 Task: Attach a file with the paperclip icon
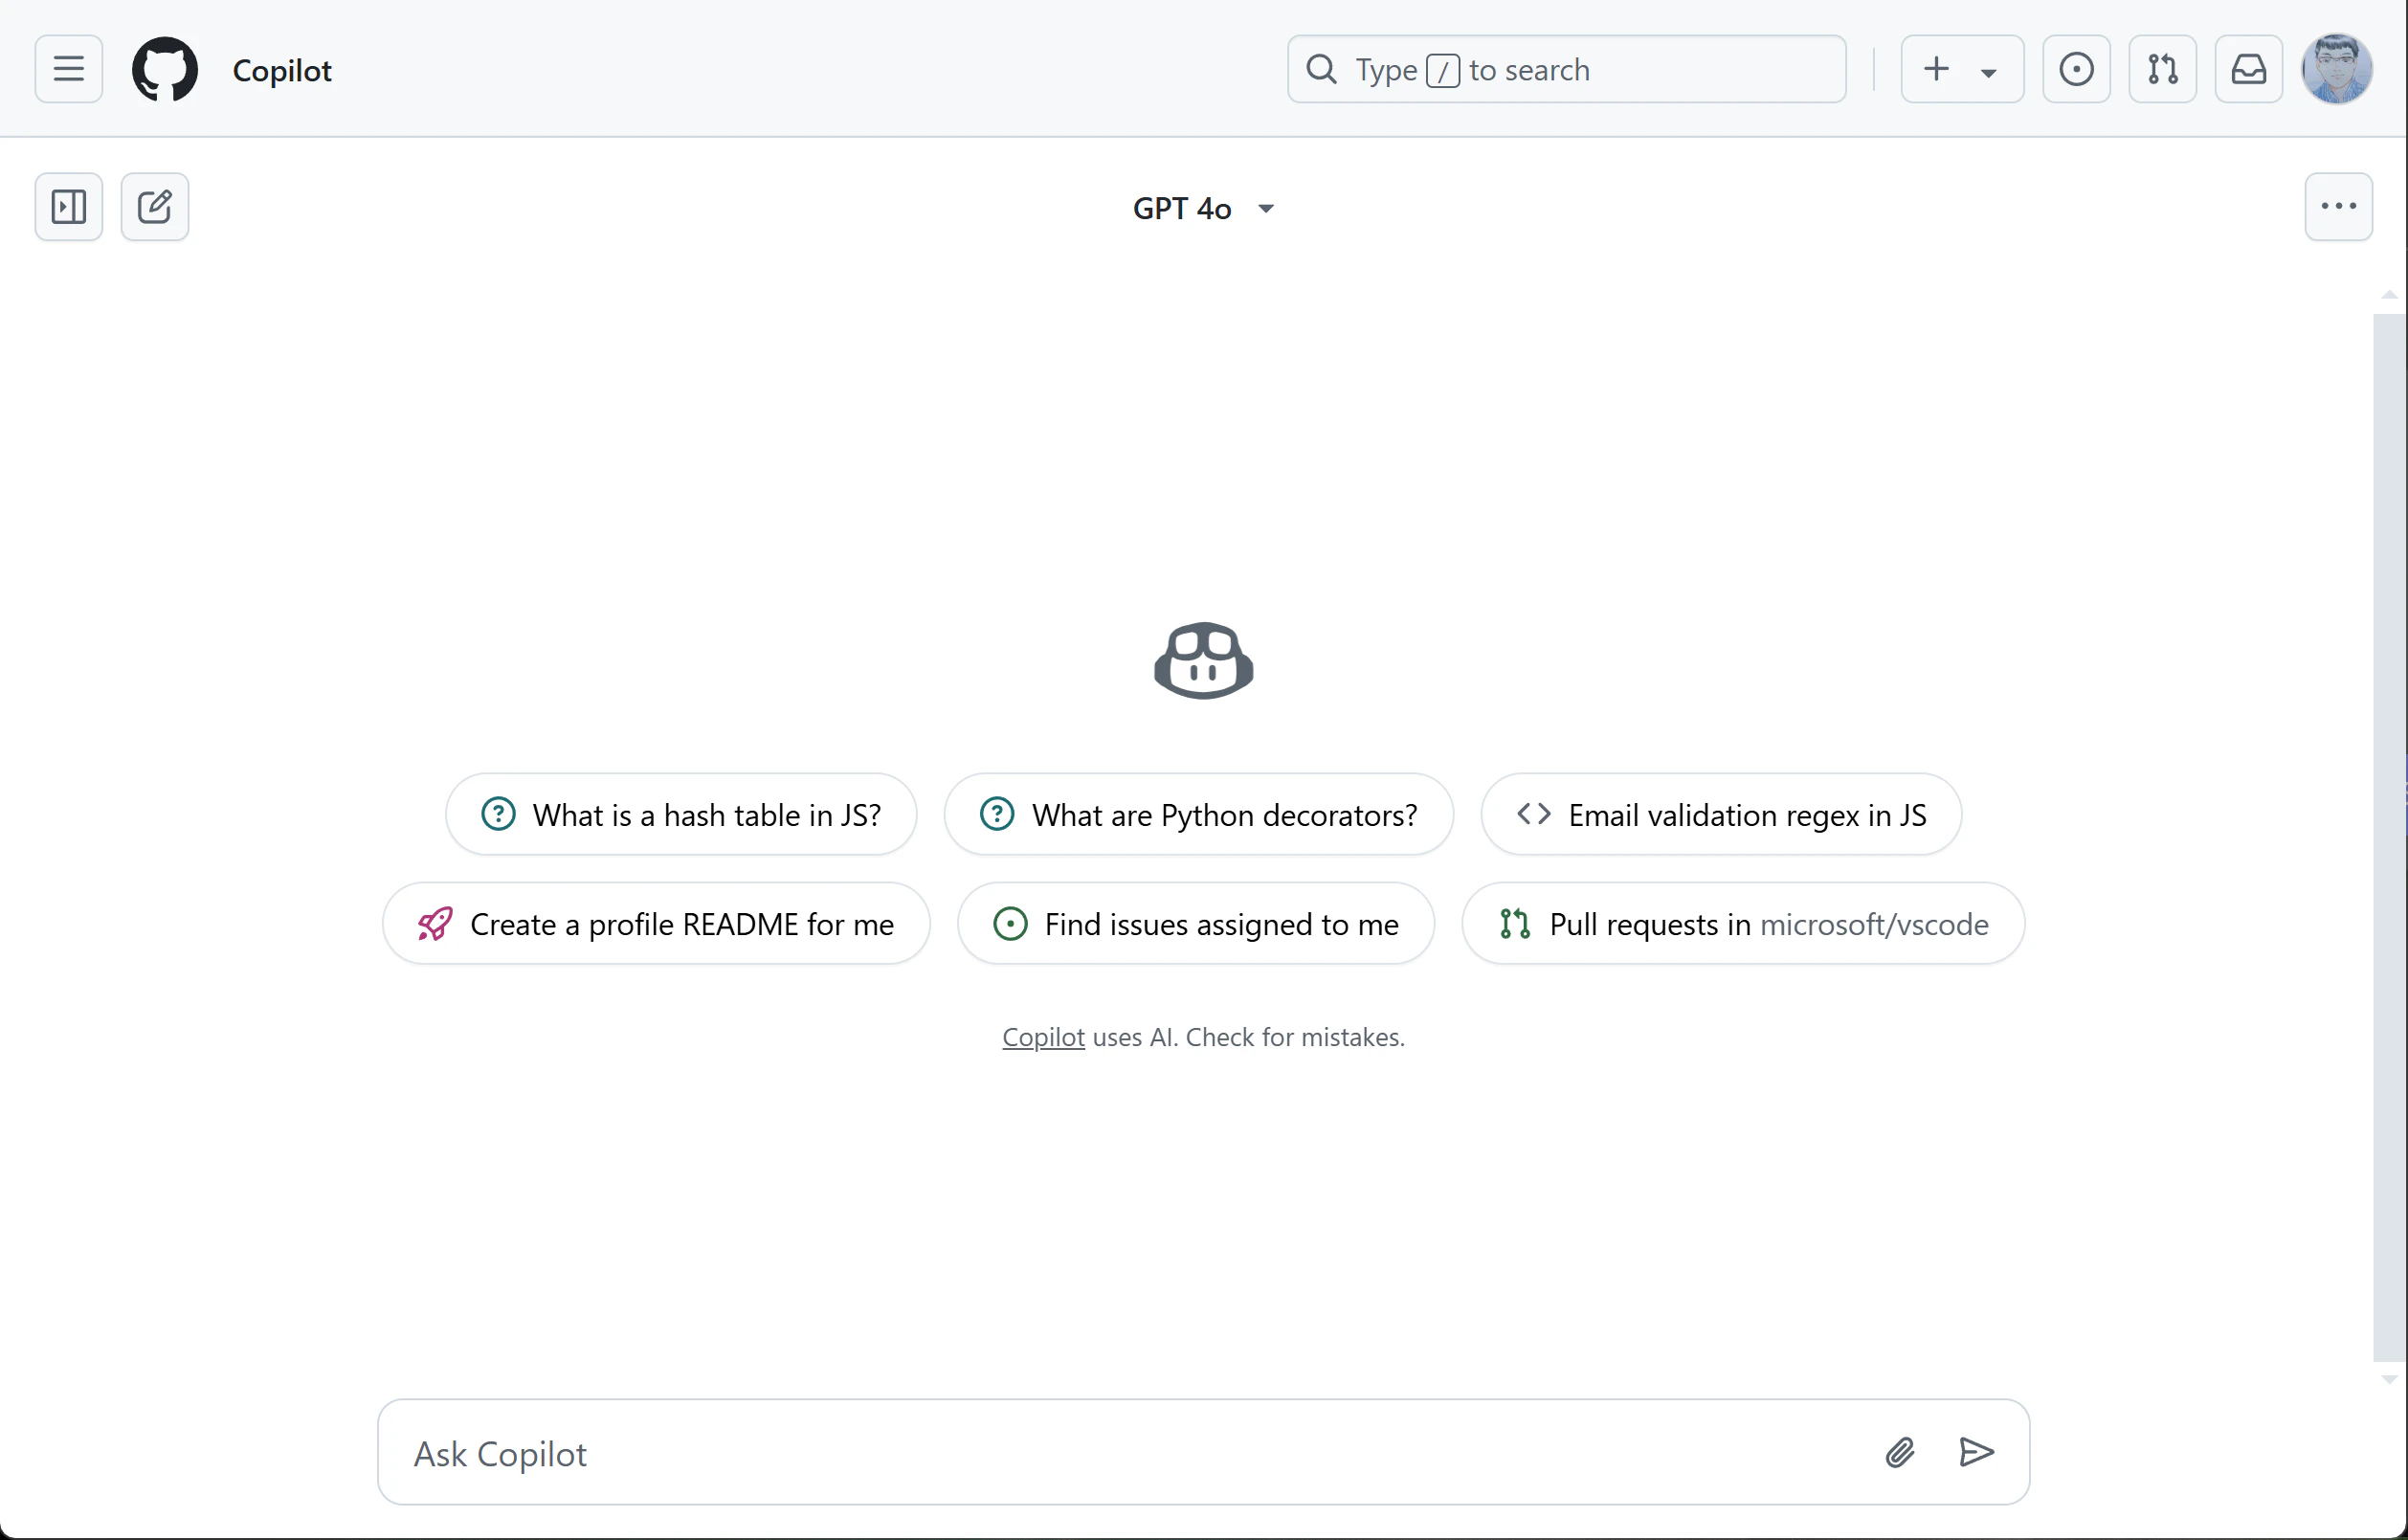tap(1900, 1452)
